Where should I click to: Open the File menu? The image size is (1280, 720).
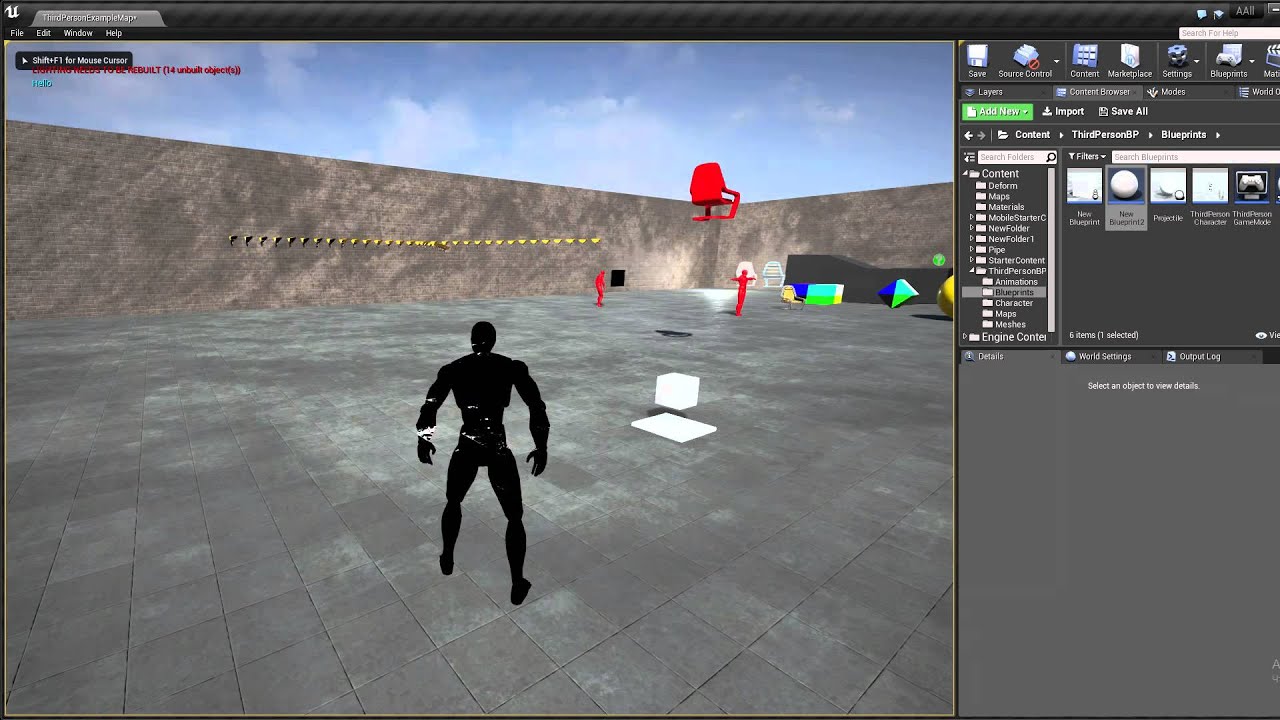click(17, 33)
